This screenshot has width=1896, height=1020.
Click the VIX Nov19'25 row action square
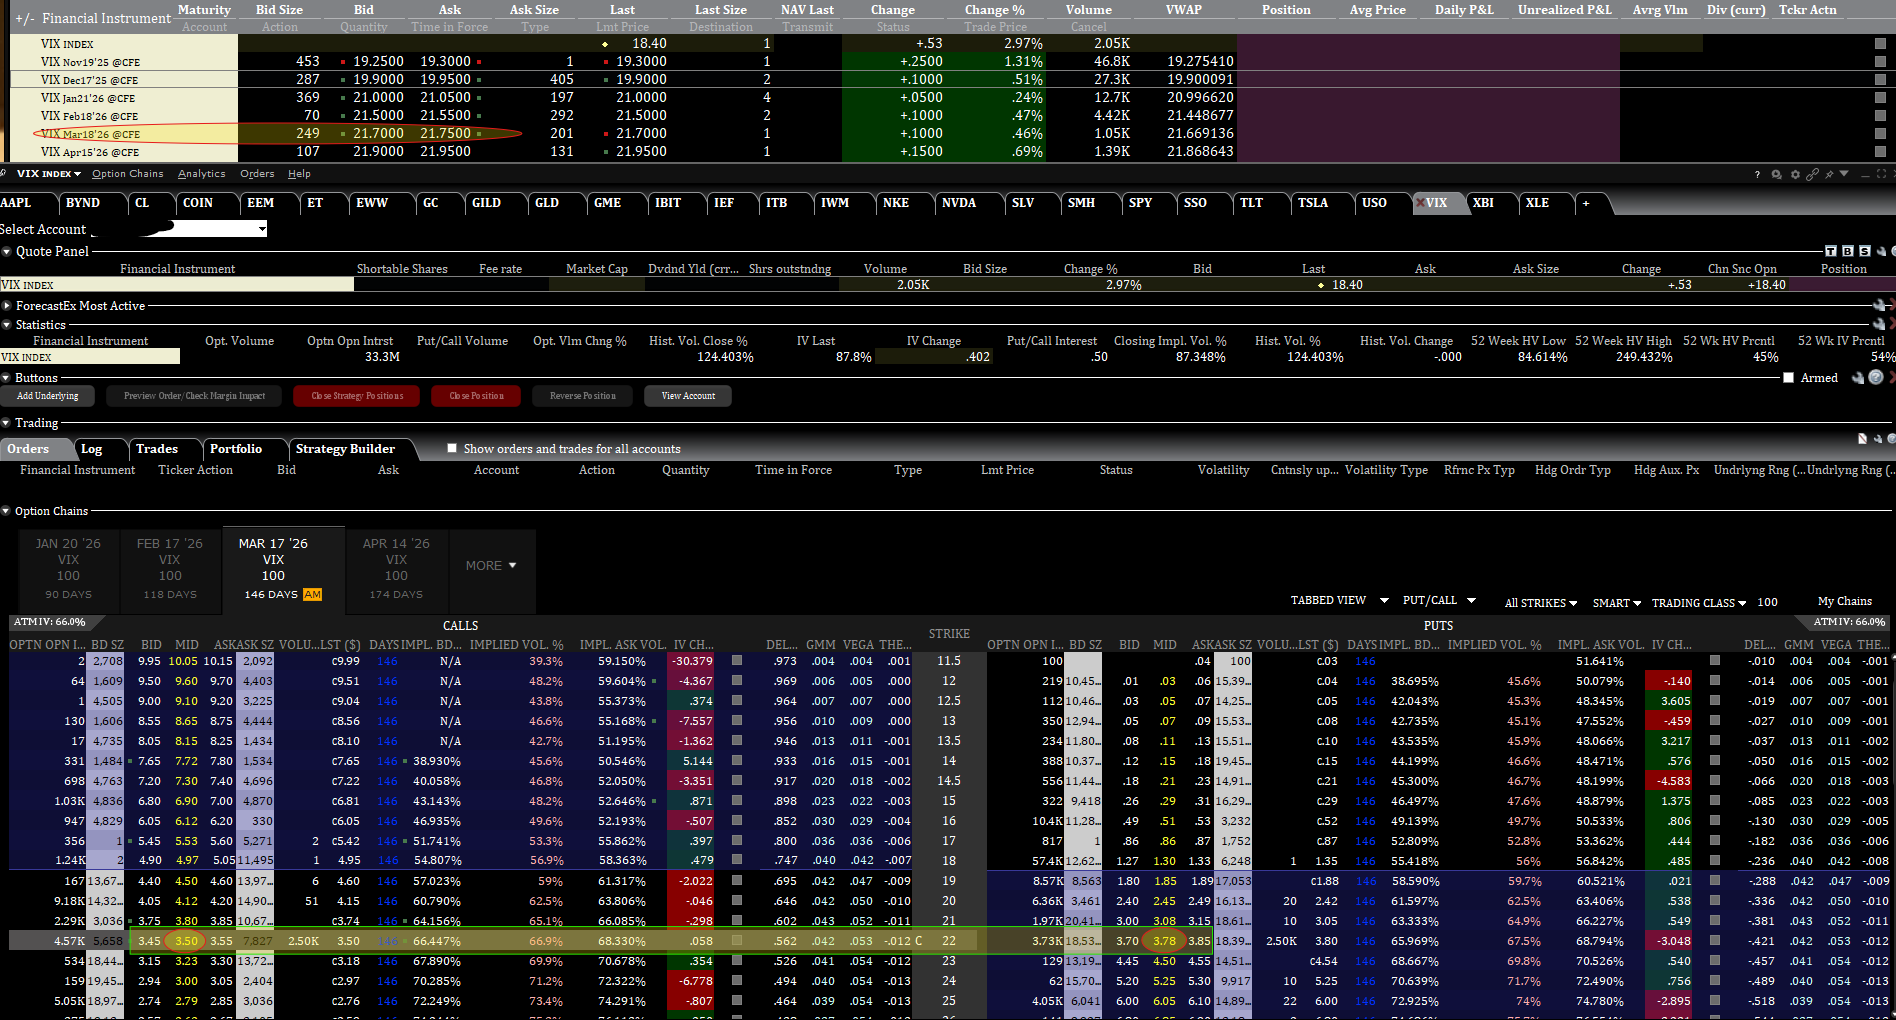[x=1880, y=61]
